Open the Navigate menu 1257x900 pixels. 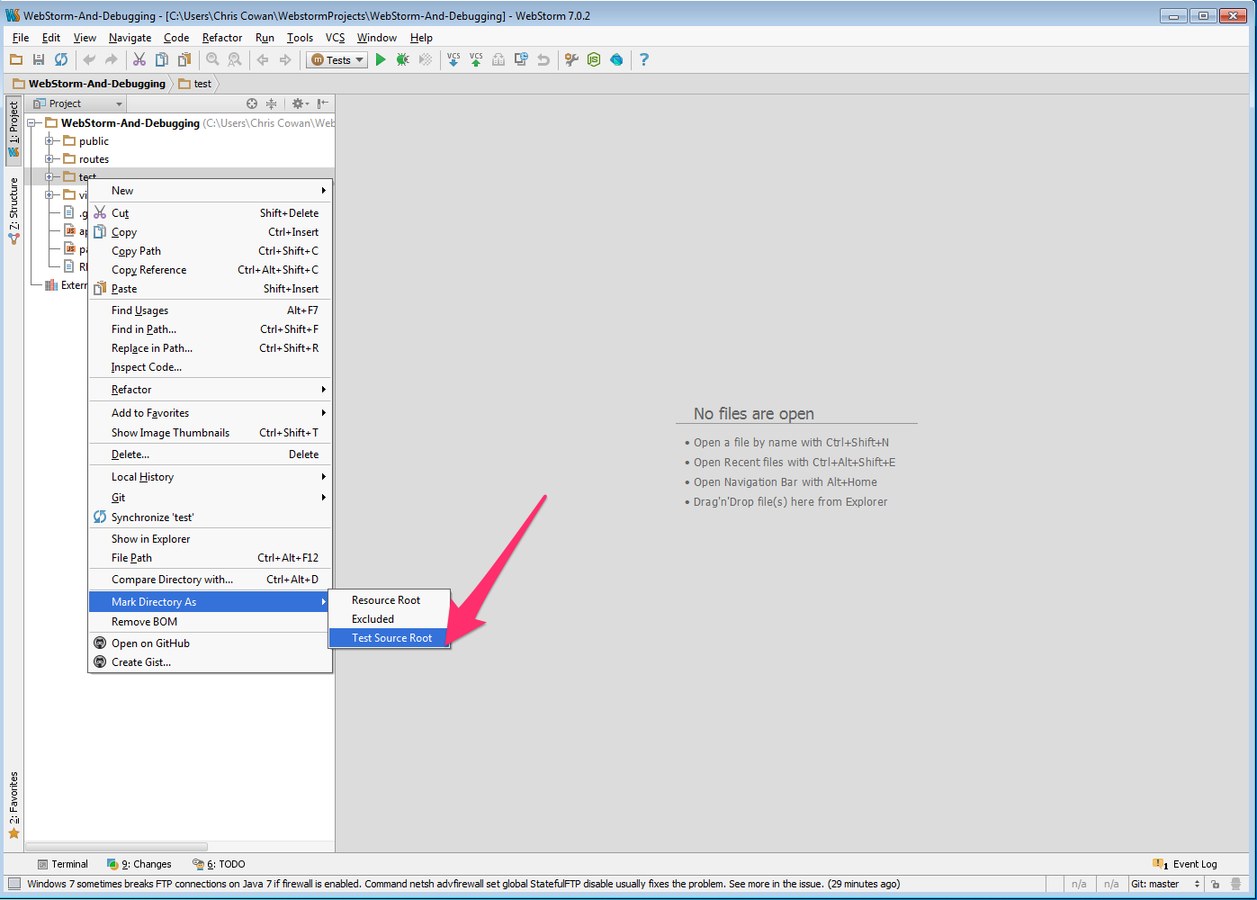130,38
